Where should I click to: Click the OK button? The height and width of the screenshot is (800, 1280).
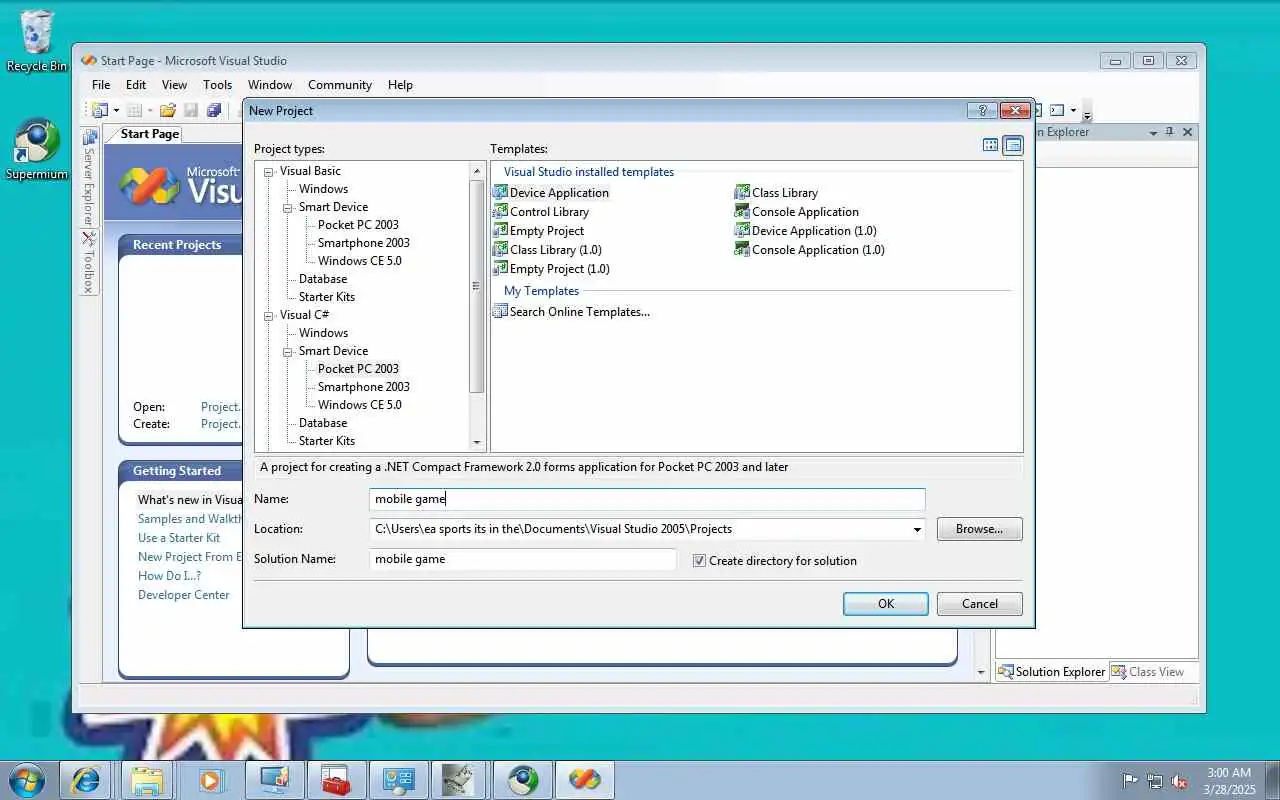click(x=886, y=604)
